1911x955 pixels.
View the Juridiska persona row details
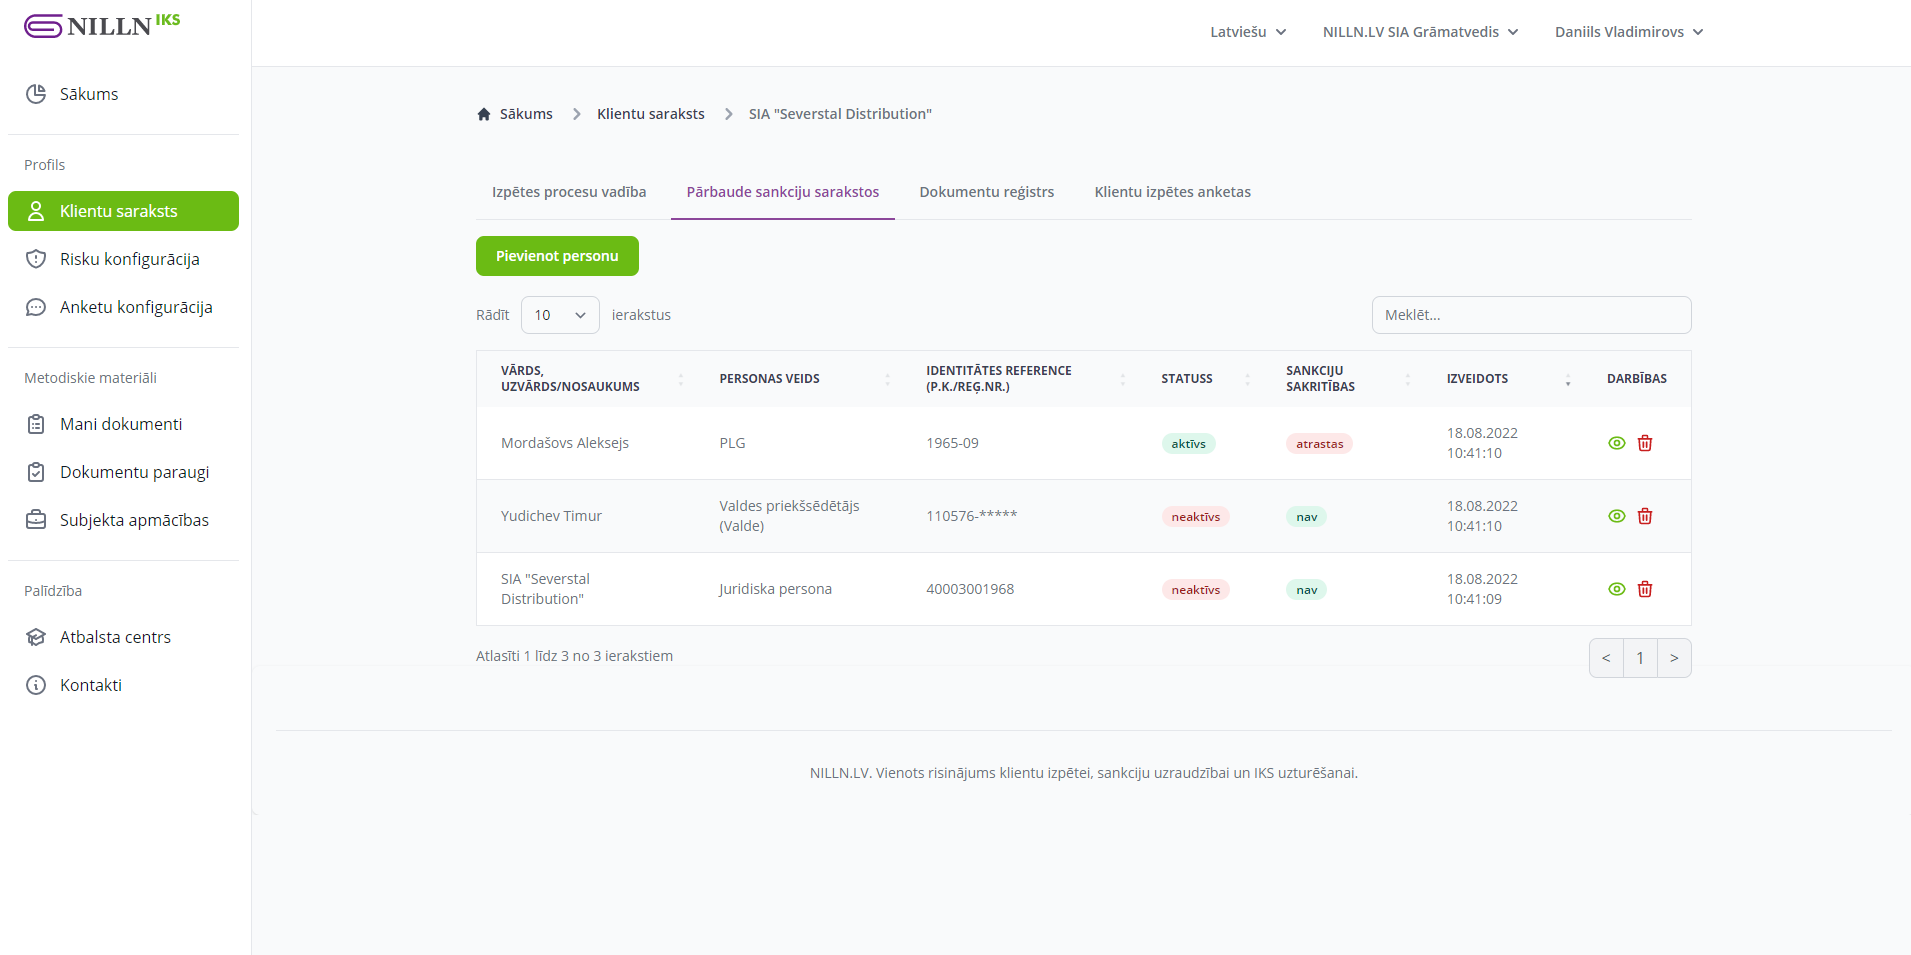click(1617, 589)
